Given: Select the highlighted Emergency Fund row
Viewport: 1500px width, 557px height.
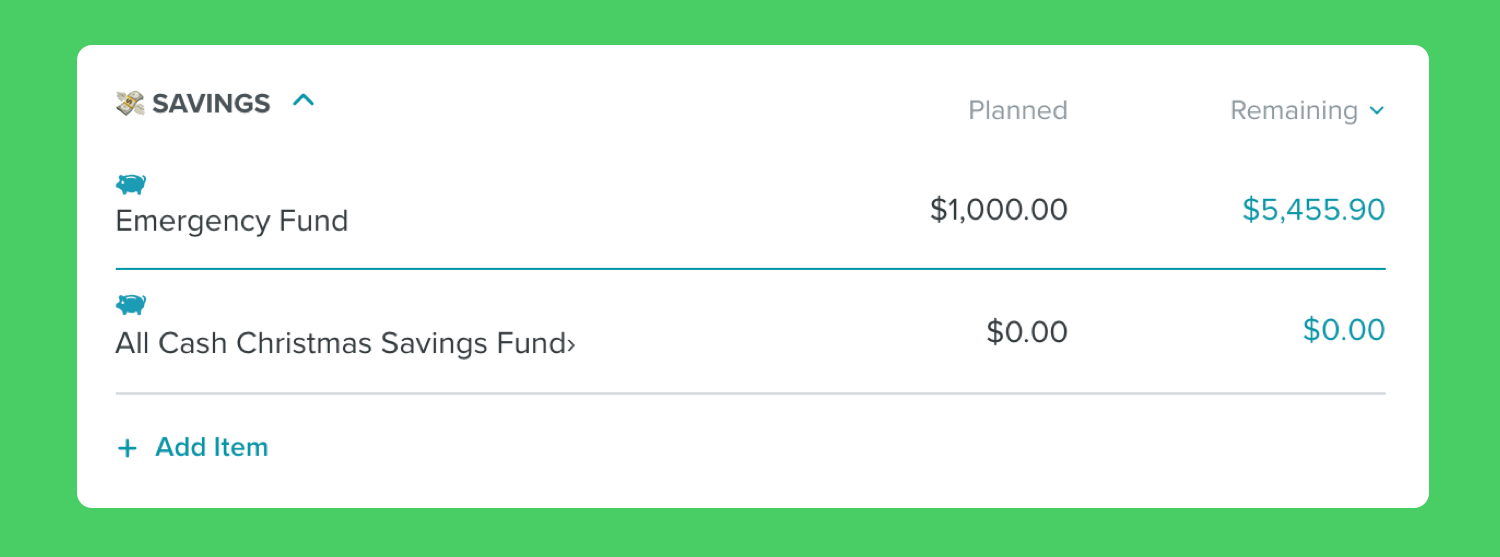Looking at the screenshot, I should click(x=751, y=209).
